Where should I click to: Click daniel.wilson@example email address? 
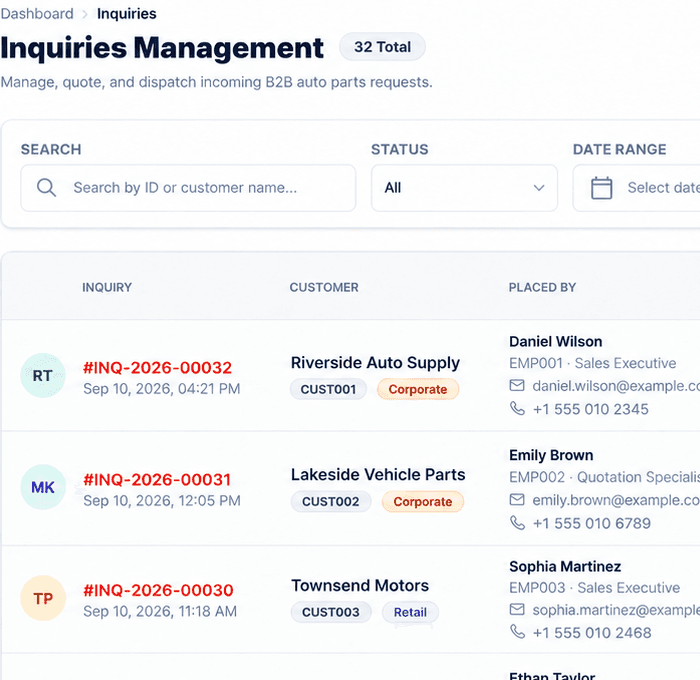pyautogui.click(x=616, y=386)
